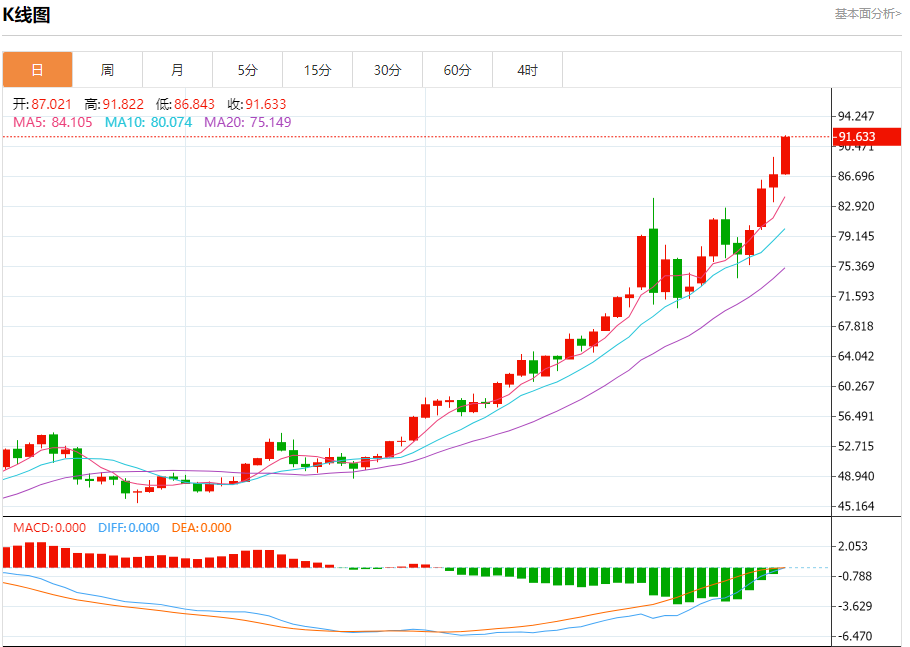Open the 15分 interval chart
The height and width of the screenshot is (647, 910).
tap(317, 70)
